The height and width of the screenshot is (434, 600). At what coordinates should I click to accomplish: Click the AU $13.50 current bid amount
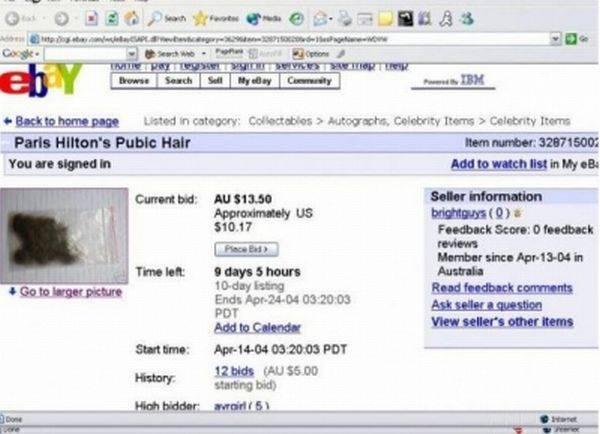coord(243,199)
